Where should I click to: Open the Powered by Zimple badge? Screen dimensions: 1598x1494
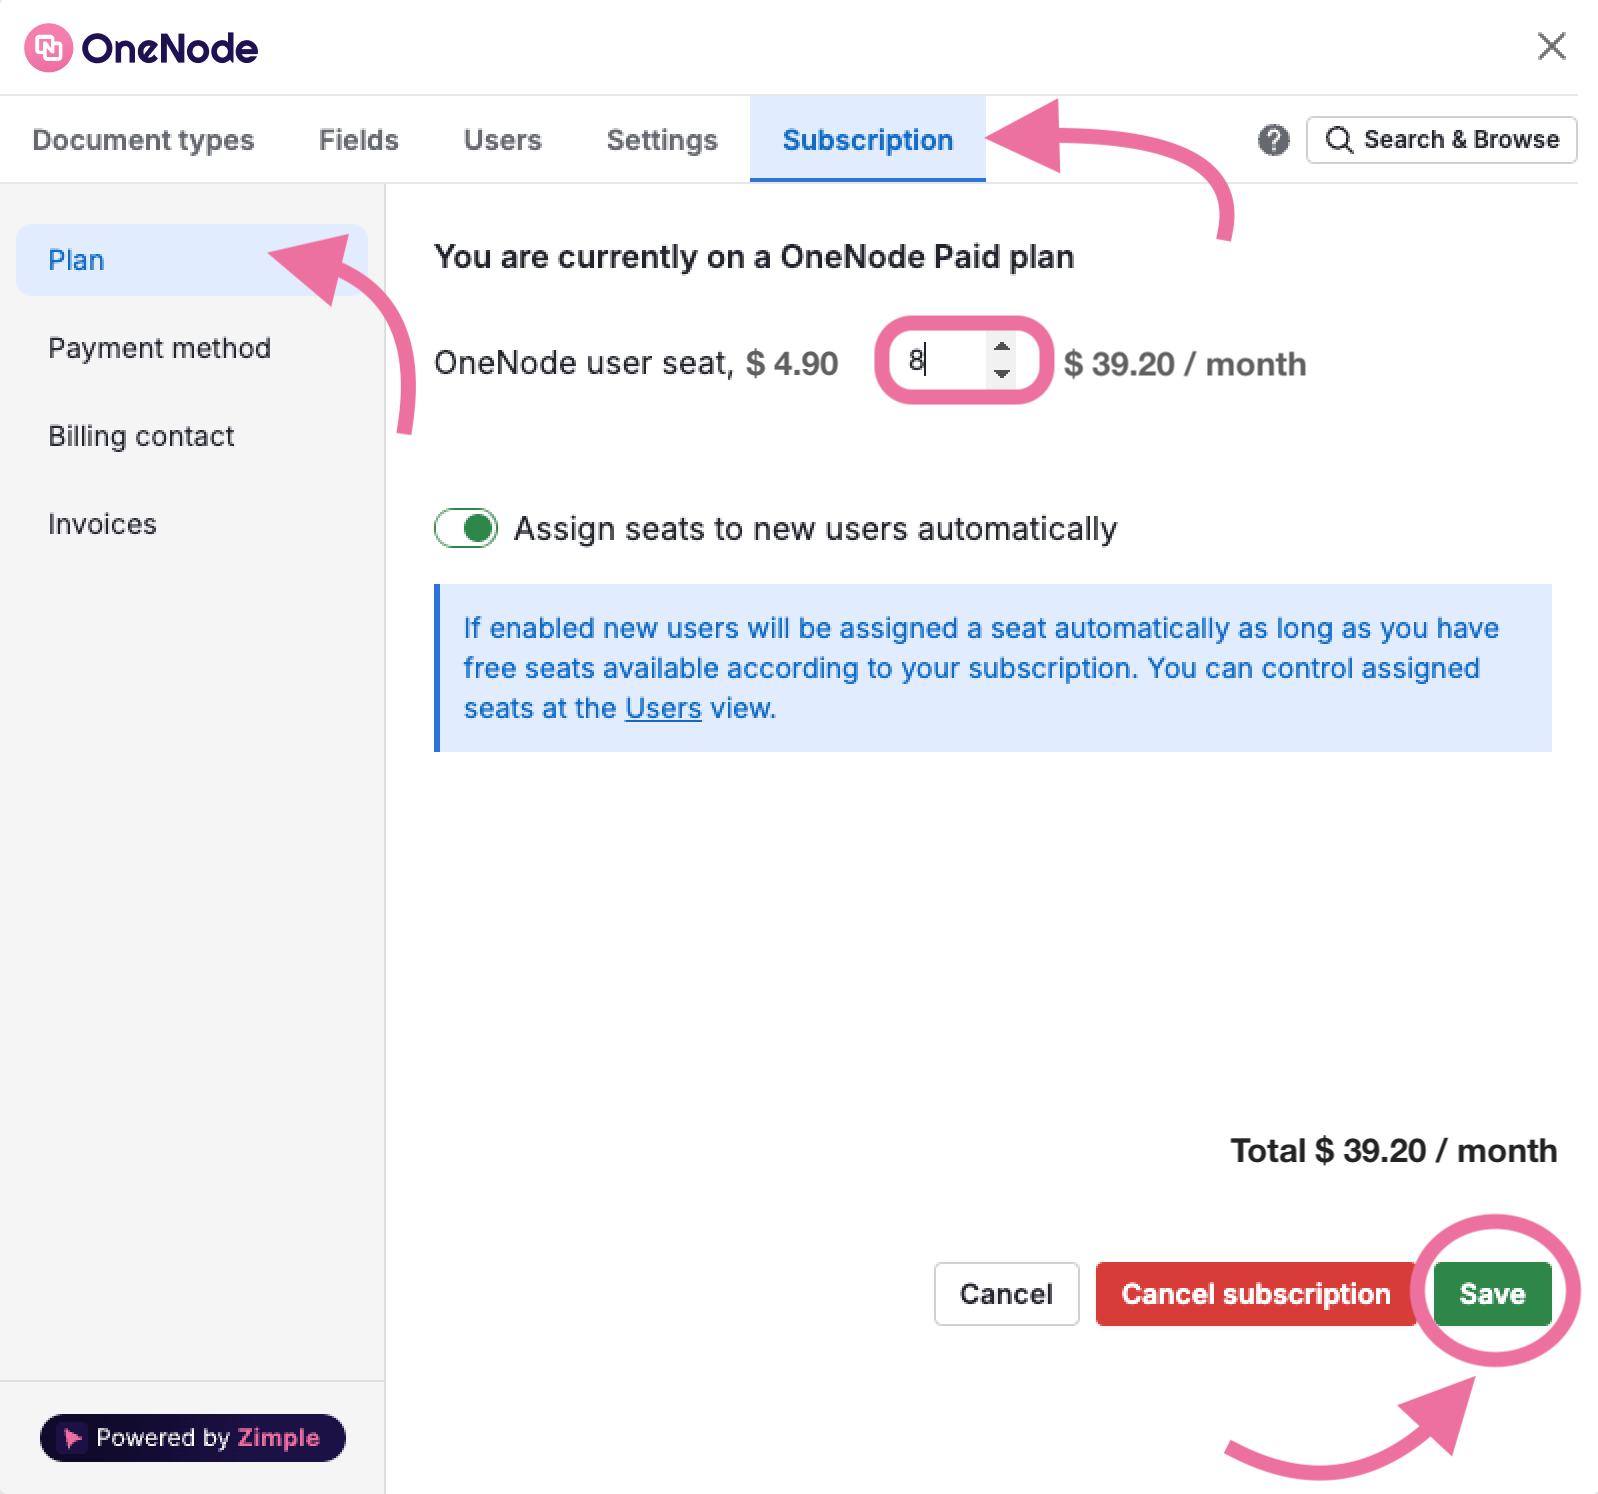coord(193,1438)
